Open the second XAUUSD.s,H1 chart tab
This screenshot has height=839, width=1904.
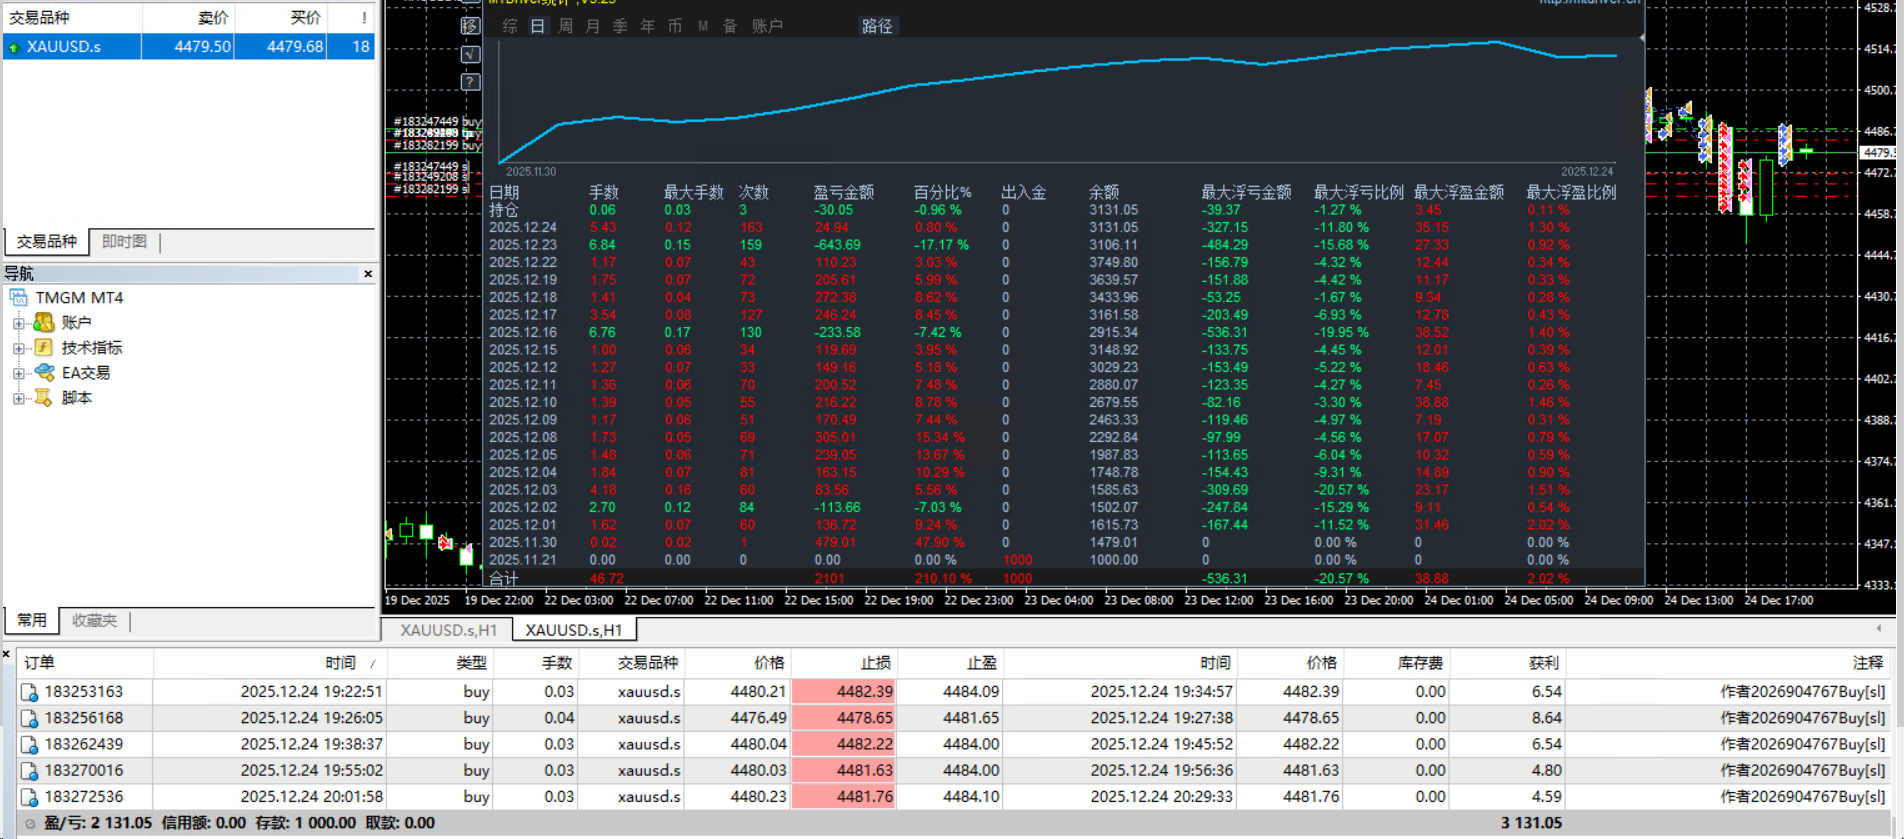coord(574,630)
